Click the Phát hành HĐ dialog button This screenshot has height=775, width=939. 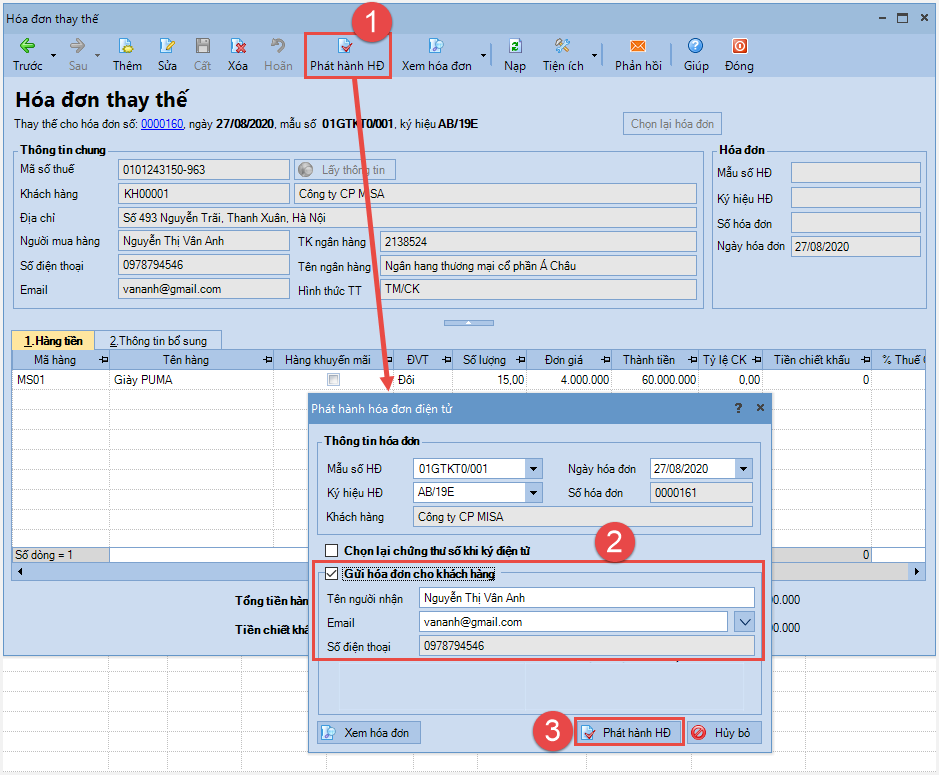pyautogui.click(x=629, y=732)
